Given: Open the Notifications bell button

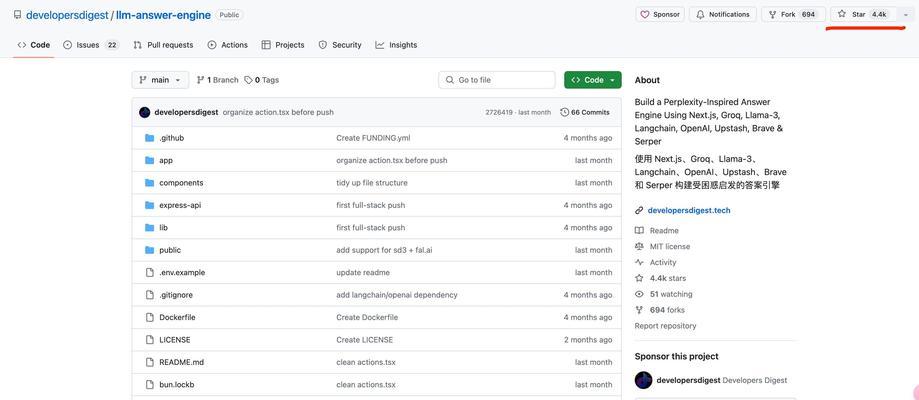Looking at the screenshot, I should tap(723, 15).
